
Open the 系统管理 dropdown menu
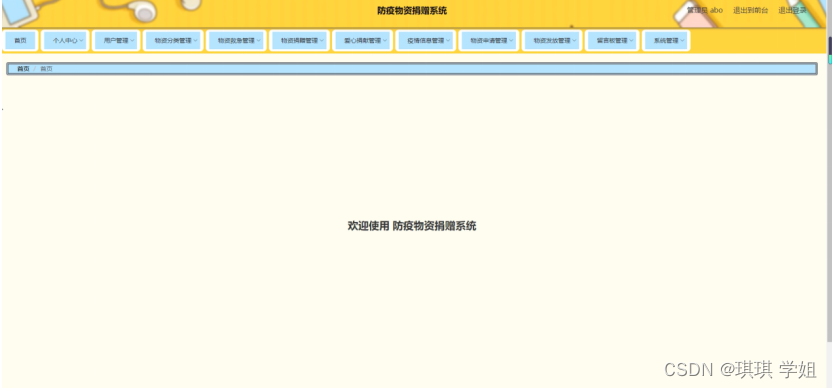[x=666, y=40]
